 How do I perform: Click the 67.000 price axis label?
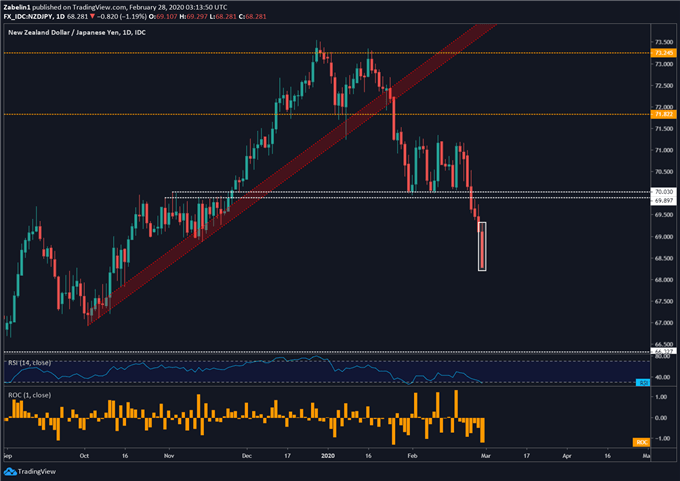pos(664,323)
